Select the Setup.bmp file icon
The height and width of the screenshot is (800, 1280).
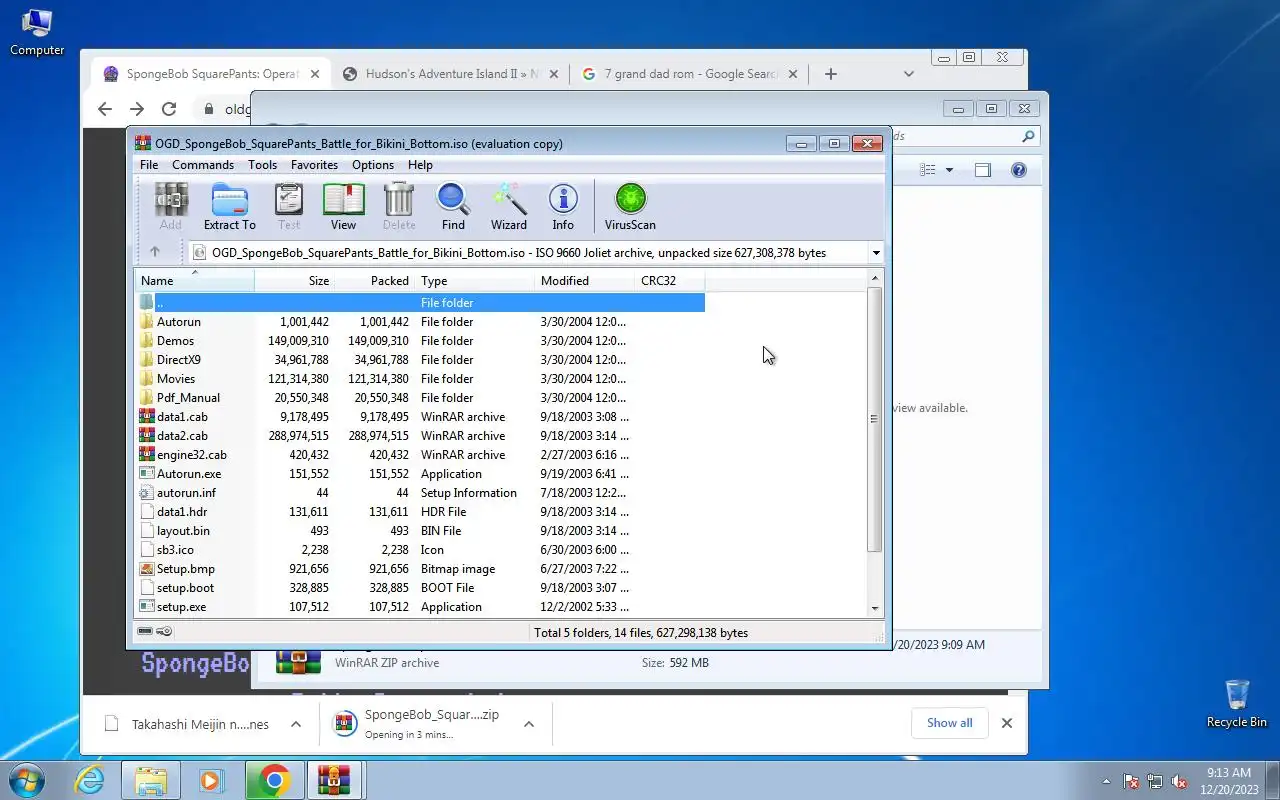147,569
